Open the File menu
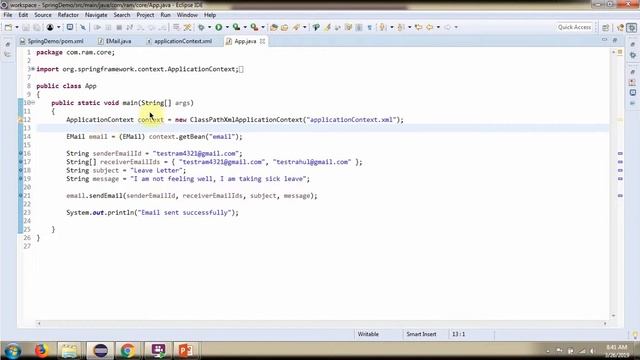Viewport: 640px width, 360px height. 8,15
